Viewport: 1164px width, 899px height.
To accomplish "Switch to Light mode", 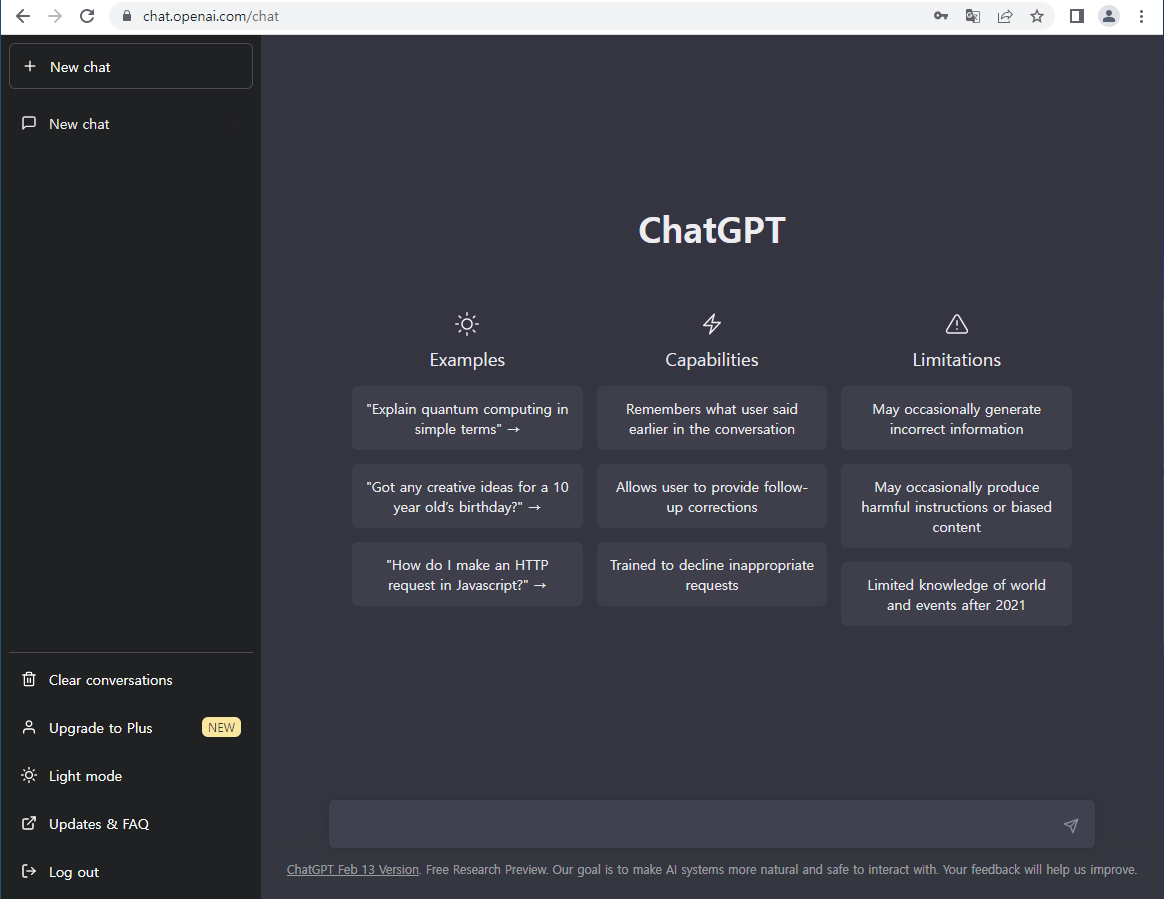I will 85,776.
